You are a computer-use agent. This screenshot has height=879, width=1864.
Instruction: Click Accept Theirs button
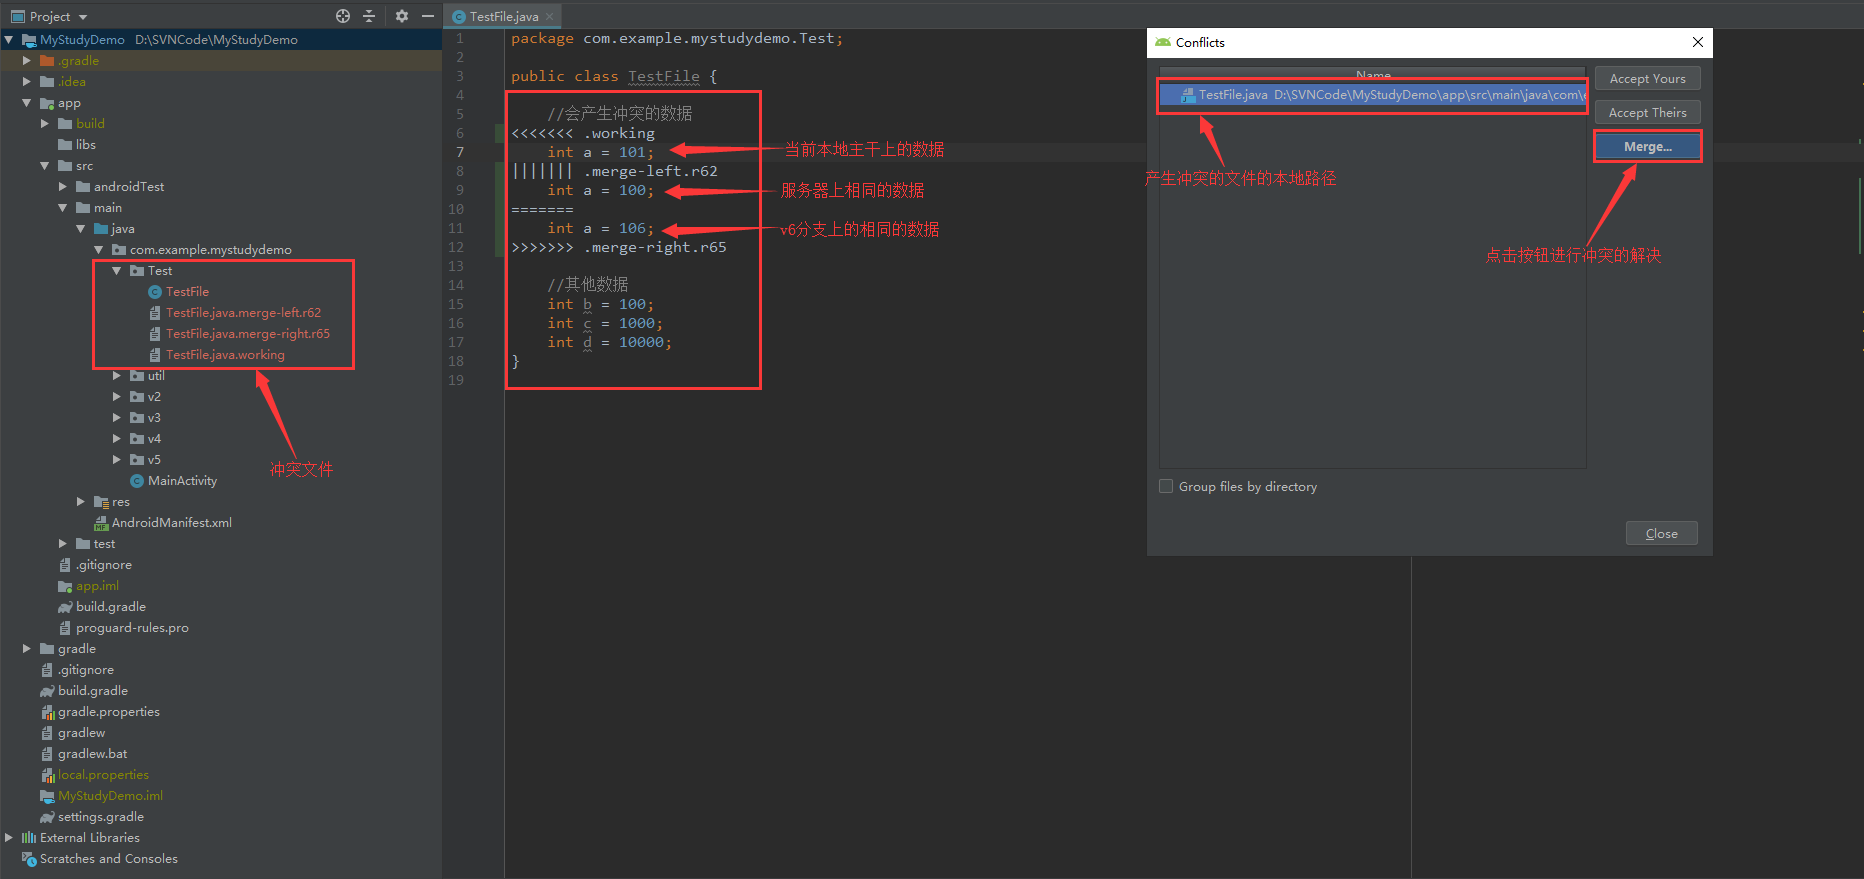(x=1647, y=113)
